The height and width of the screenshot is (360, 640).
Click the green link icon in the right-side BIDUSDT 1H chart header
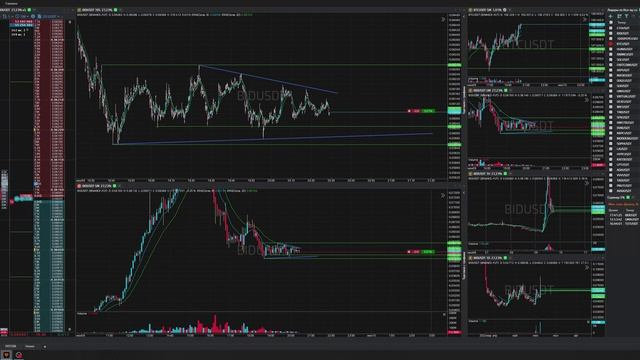click(x=505, y=173)
